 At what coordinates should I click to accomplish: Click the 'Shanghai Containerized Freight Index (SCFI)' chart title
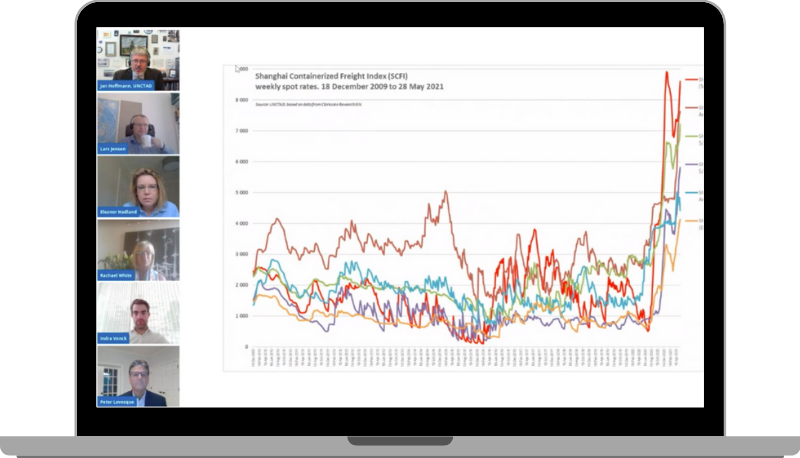click(x=331, y=76)
